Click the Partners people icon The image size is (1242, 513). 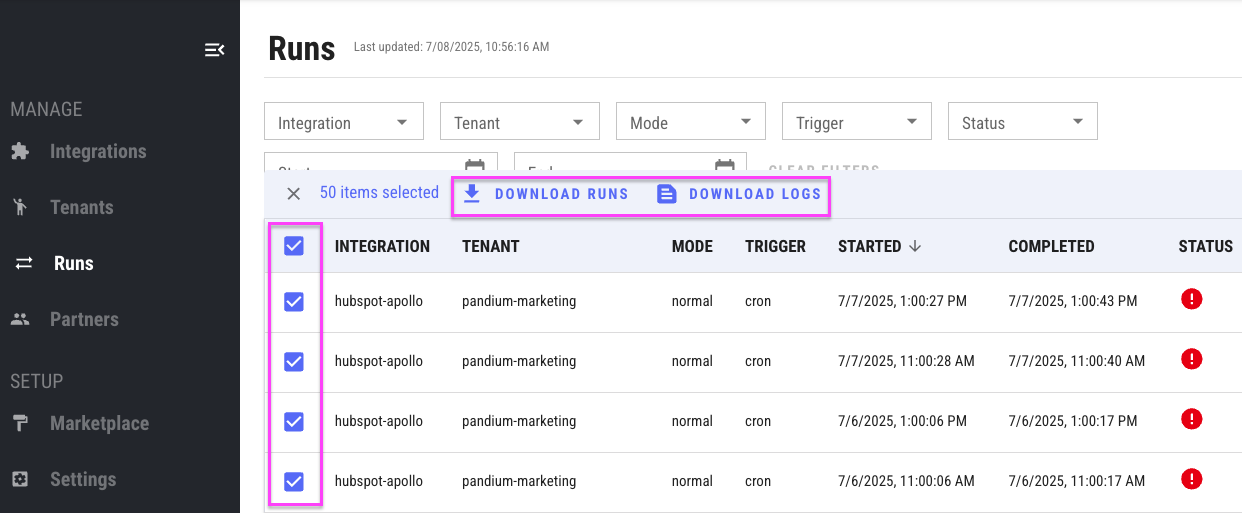coord(20,320)
